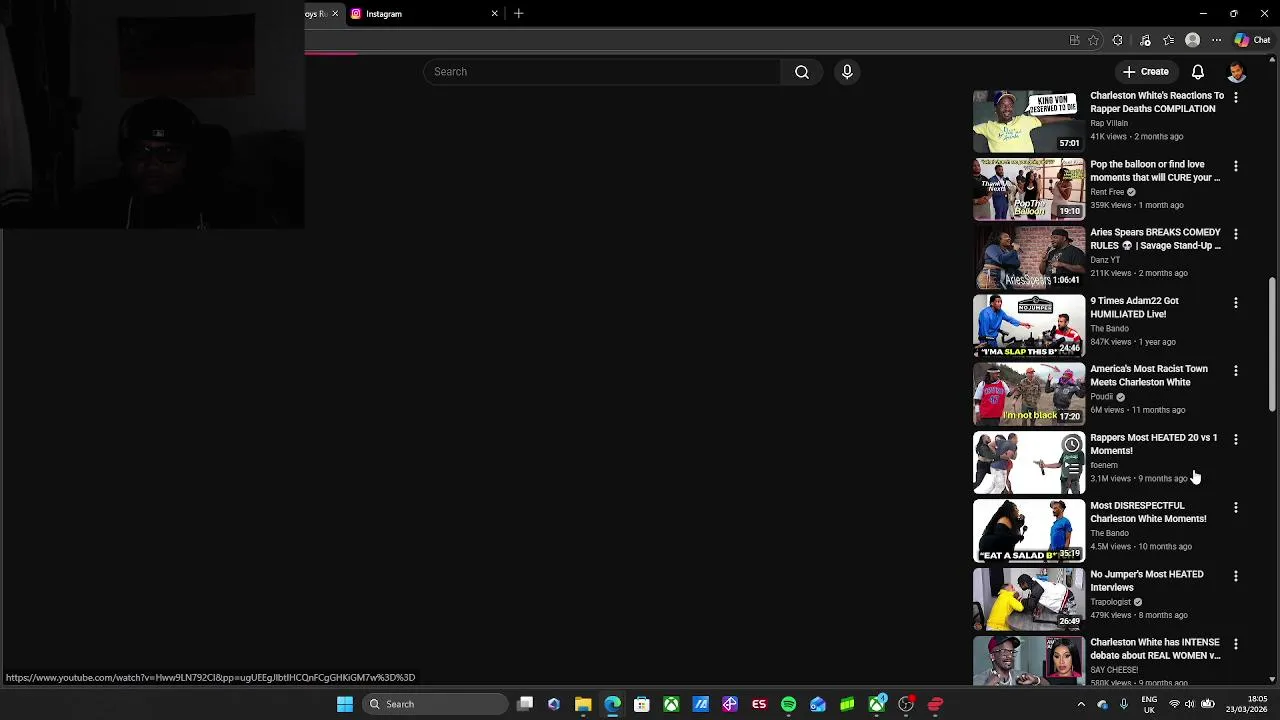The height and width of the screenshot is (720, 1280).
Task: Click the taskbar Search box
Action: click(x=435, y=704)
